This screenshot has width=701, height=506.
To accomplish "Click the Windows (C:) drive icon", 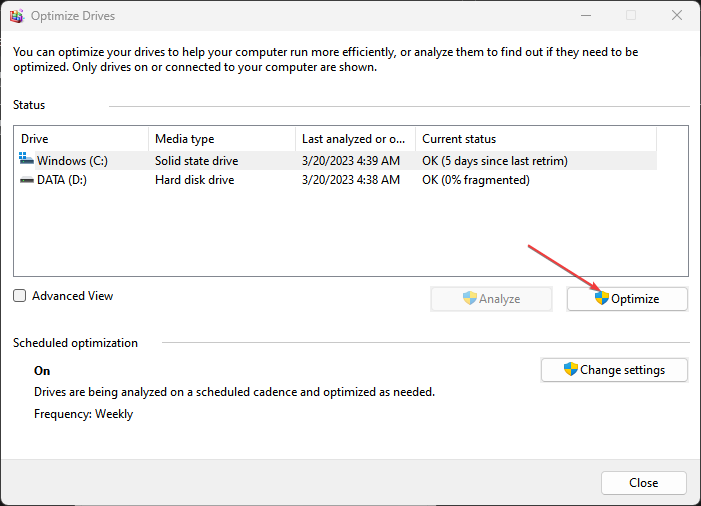I will (26, 159).
